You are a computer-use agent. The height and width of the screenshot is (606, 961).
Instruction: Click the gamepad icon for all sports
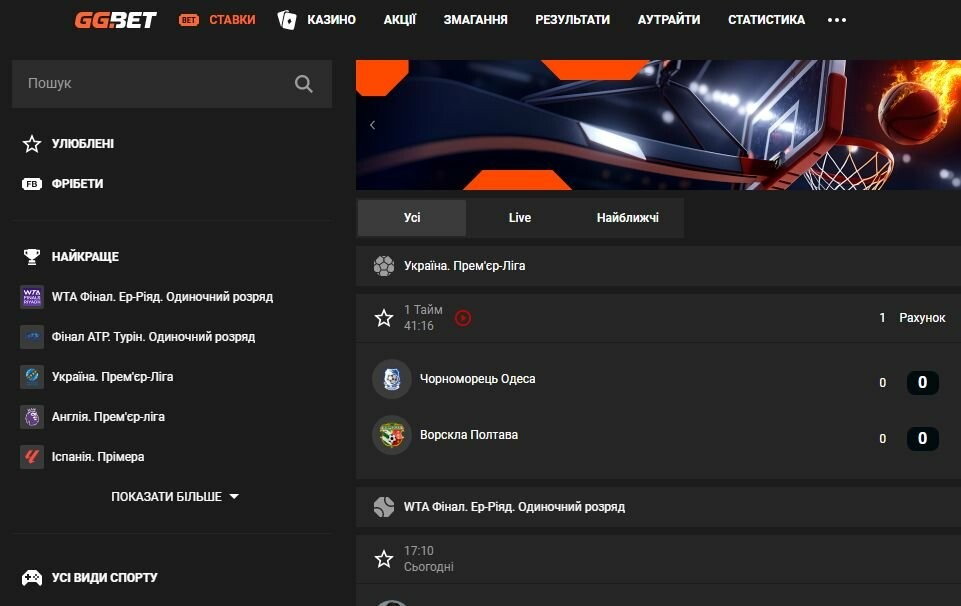pyautogui.click(x=32, y=578)
